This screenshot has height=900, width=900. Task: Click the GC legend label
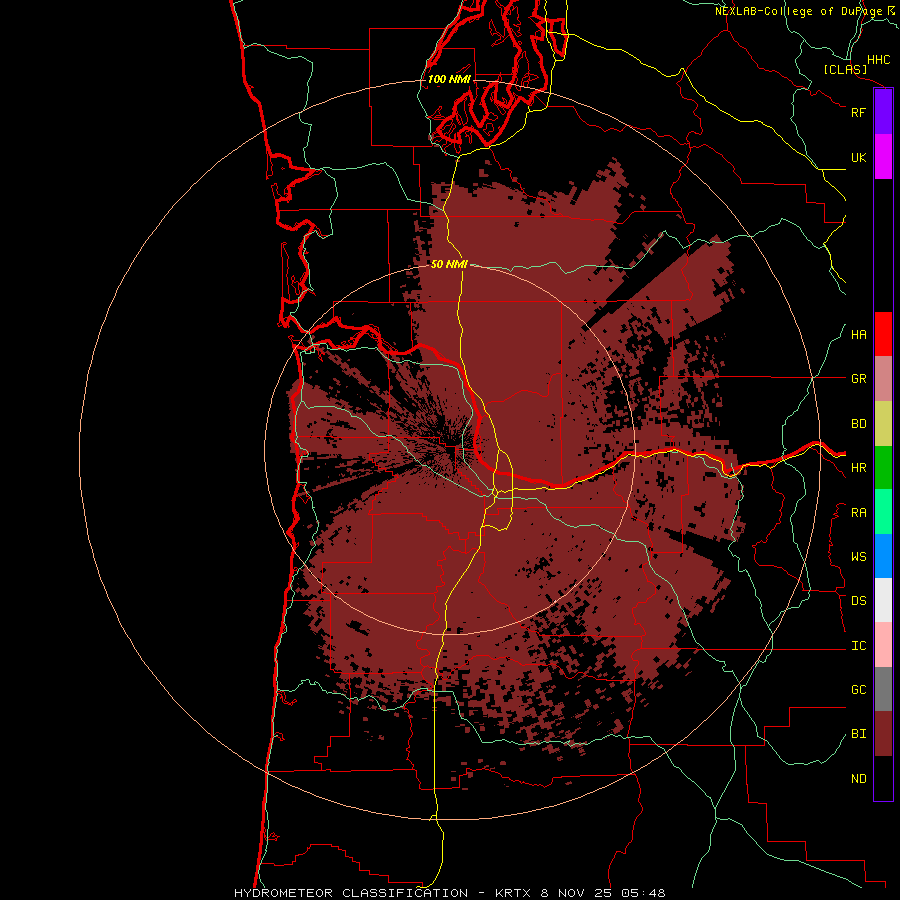pos(858,690)
